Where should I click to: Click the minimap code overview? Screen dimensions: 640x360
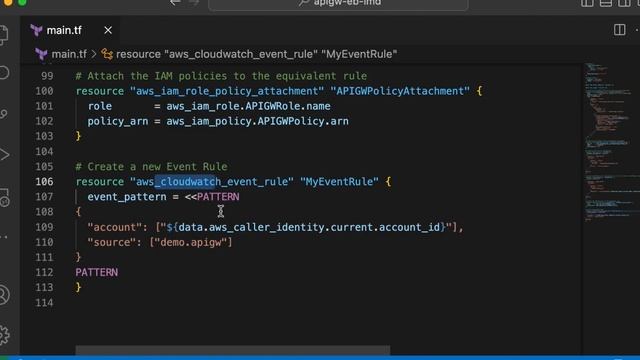pos(611,143)
